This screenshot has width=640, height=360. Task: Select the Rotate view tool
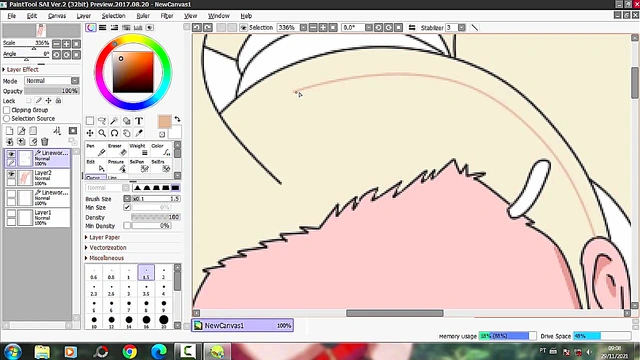pos(114,133)
